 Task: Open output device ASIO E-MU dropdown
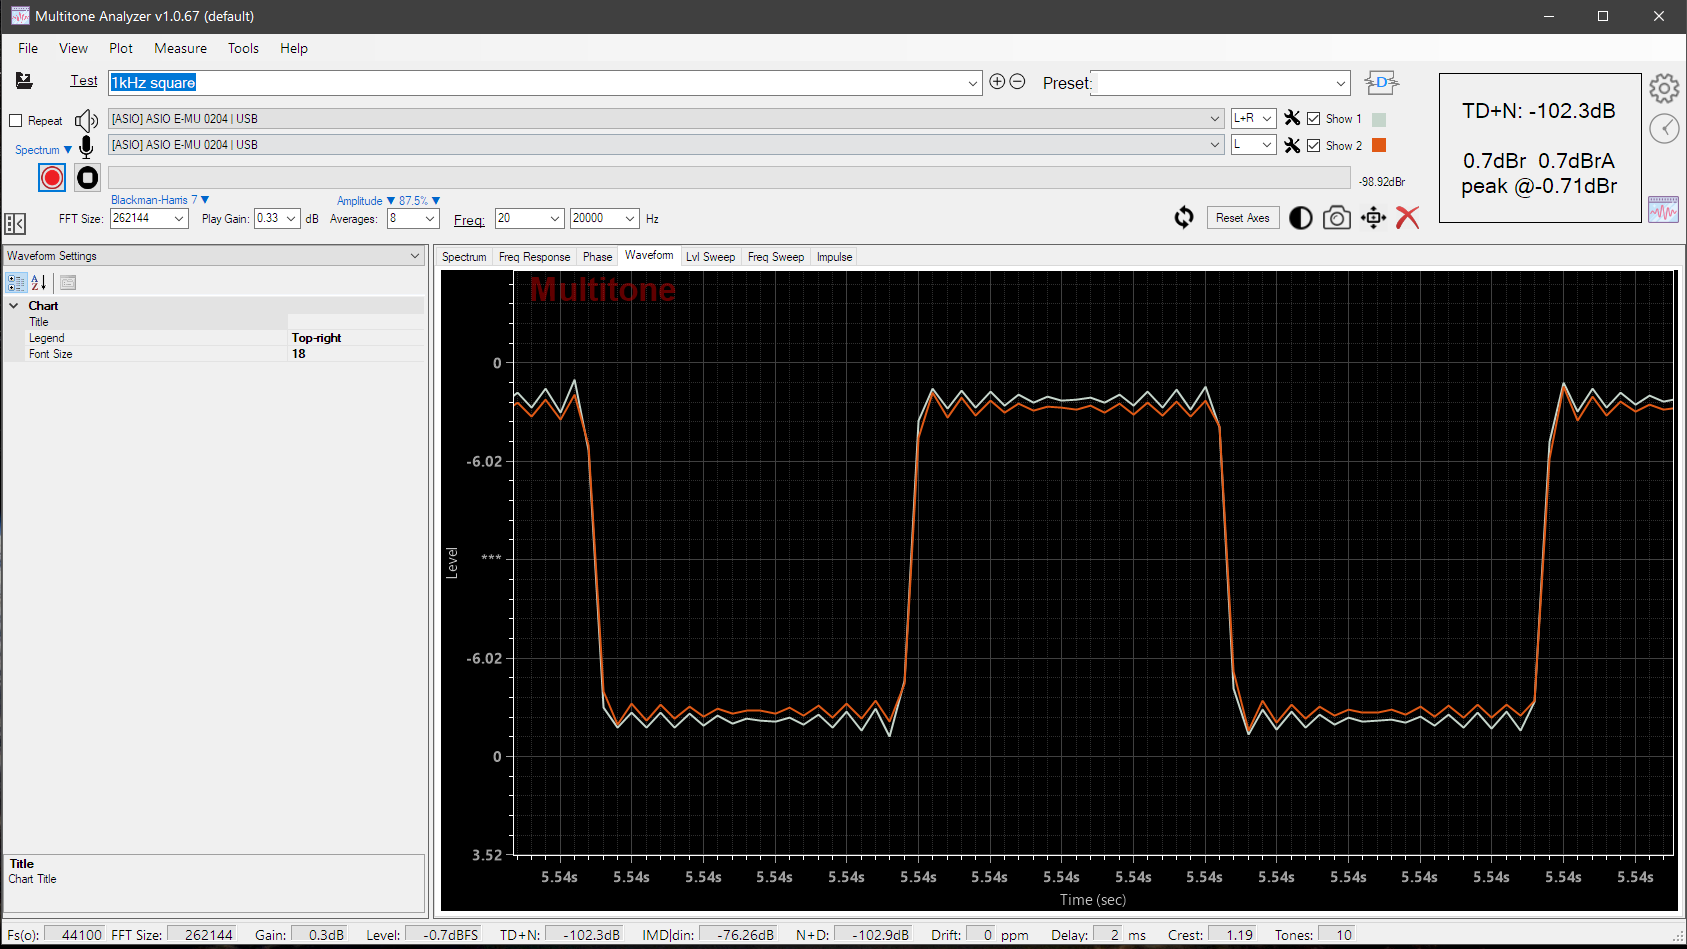(x=1215, y=118)
